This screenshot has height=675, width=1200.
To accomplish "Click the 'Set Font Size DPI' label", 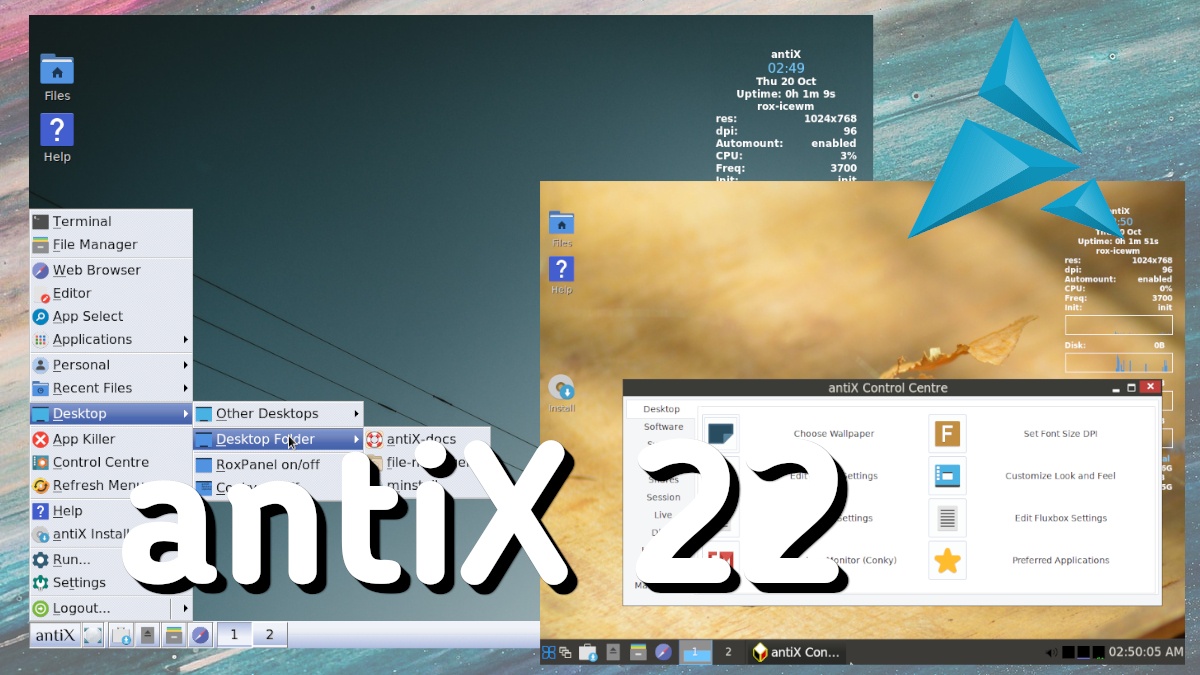I will click(1061, 434).
